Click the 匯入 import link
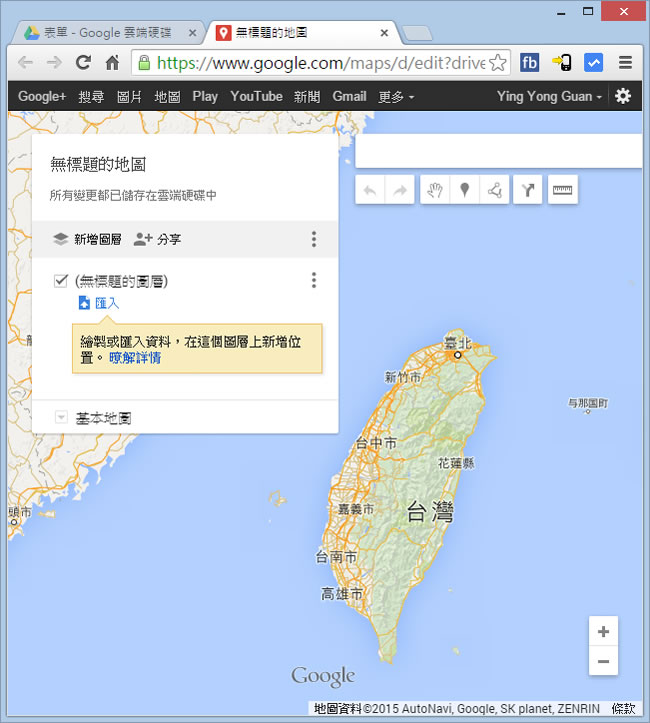Viewport: 650px width, 723px height. point(99,303)
